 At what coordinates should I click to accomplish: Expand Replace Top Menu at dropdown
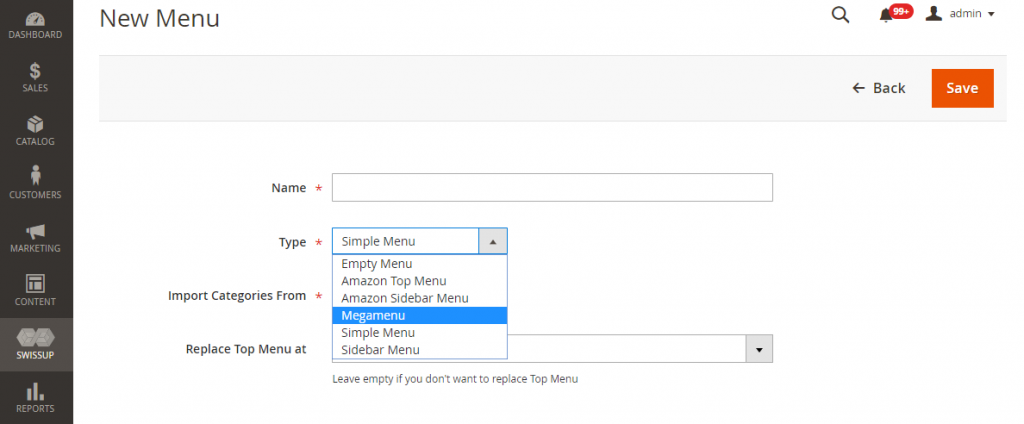tap(759, 349)
